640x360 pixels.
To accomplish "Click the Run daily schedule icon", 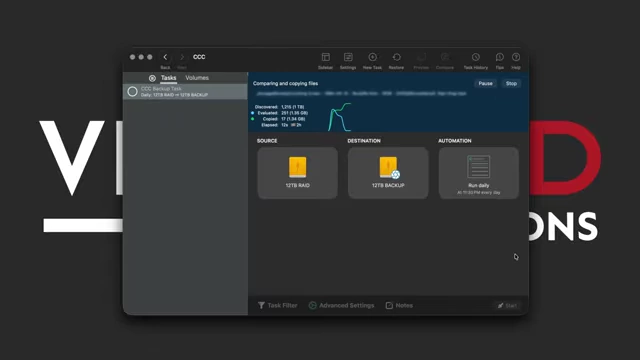I will [478, 167].
